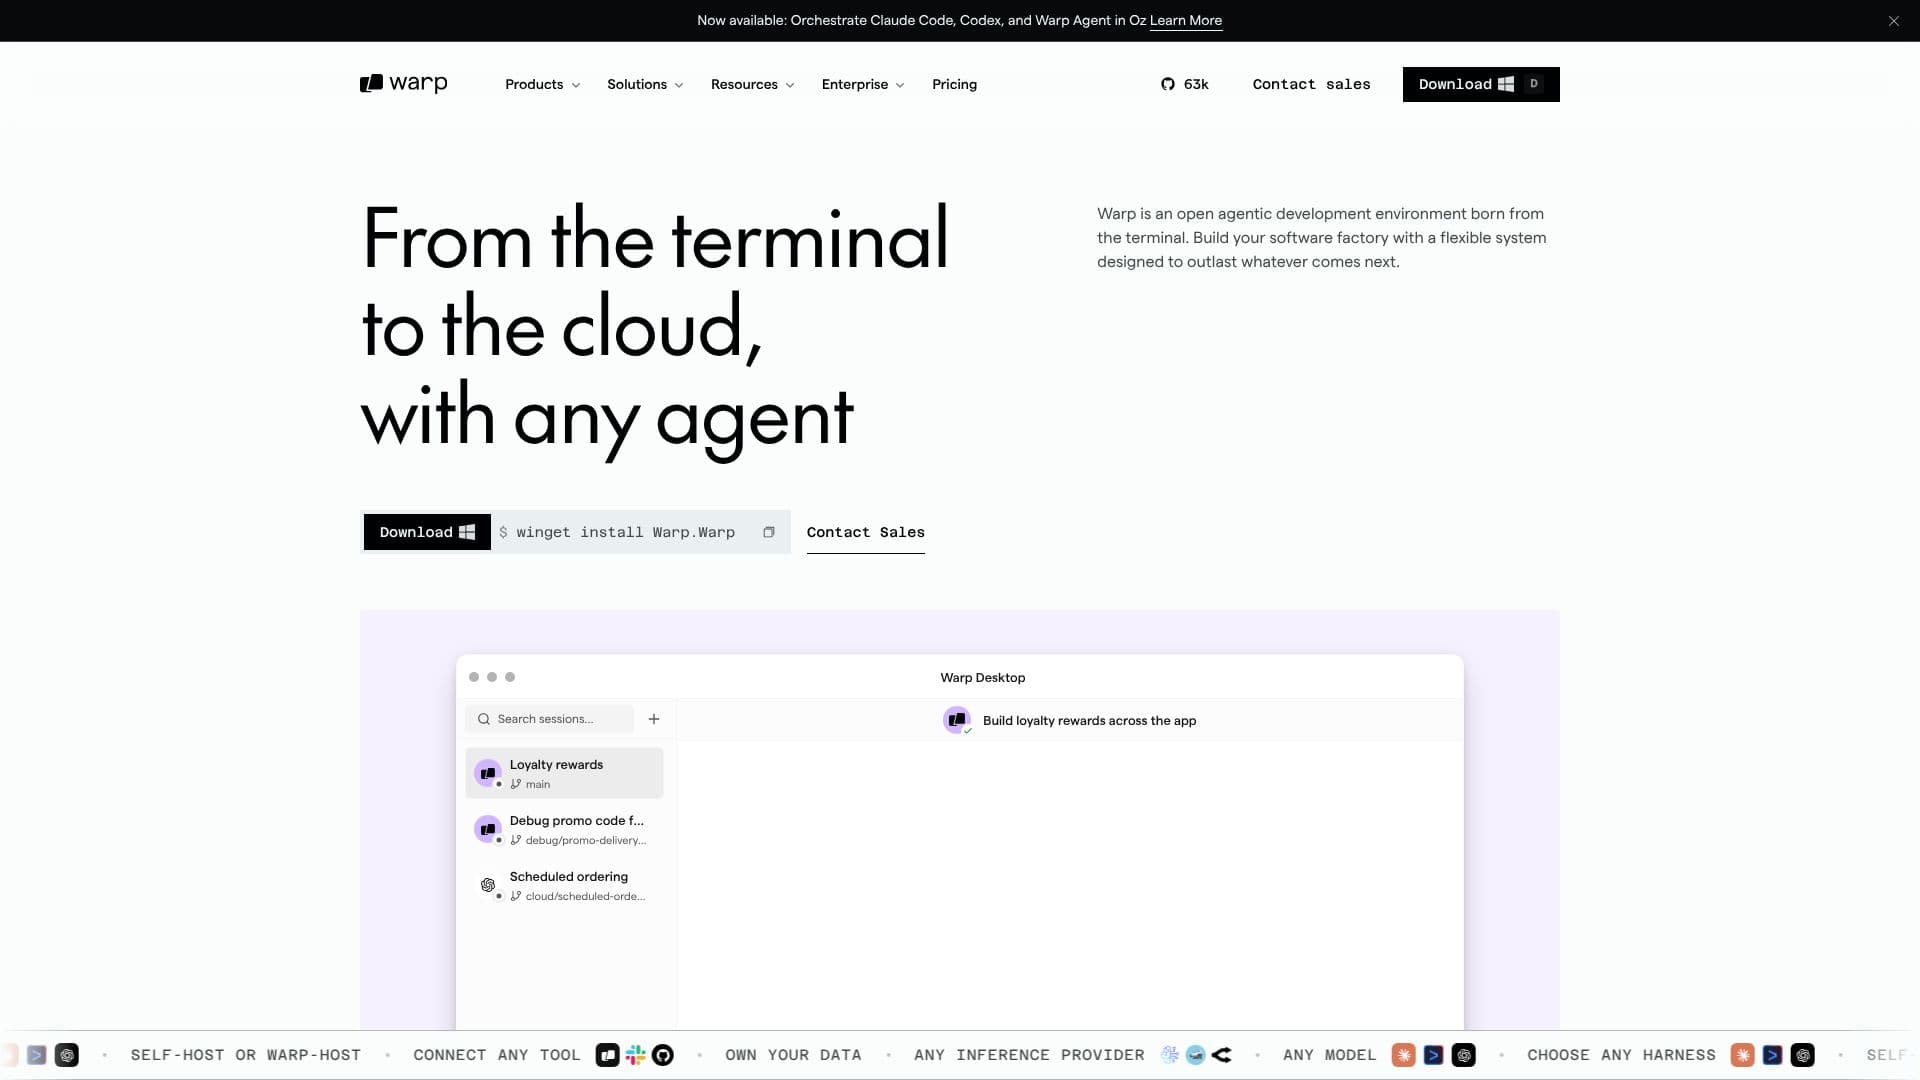
Task: Select the Loyalty rewards session
Action: [564, 773]
